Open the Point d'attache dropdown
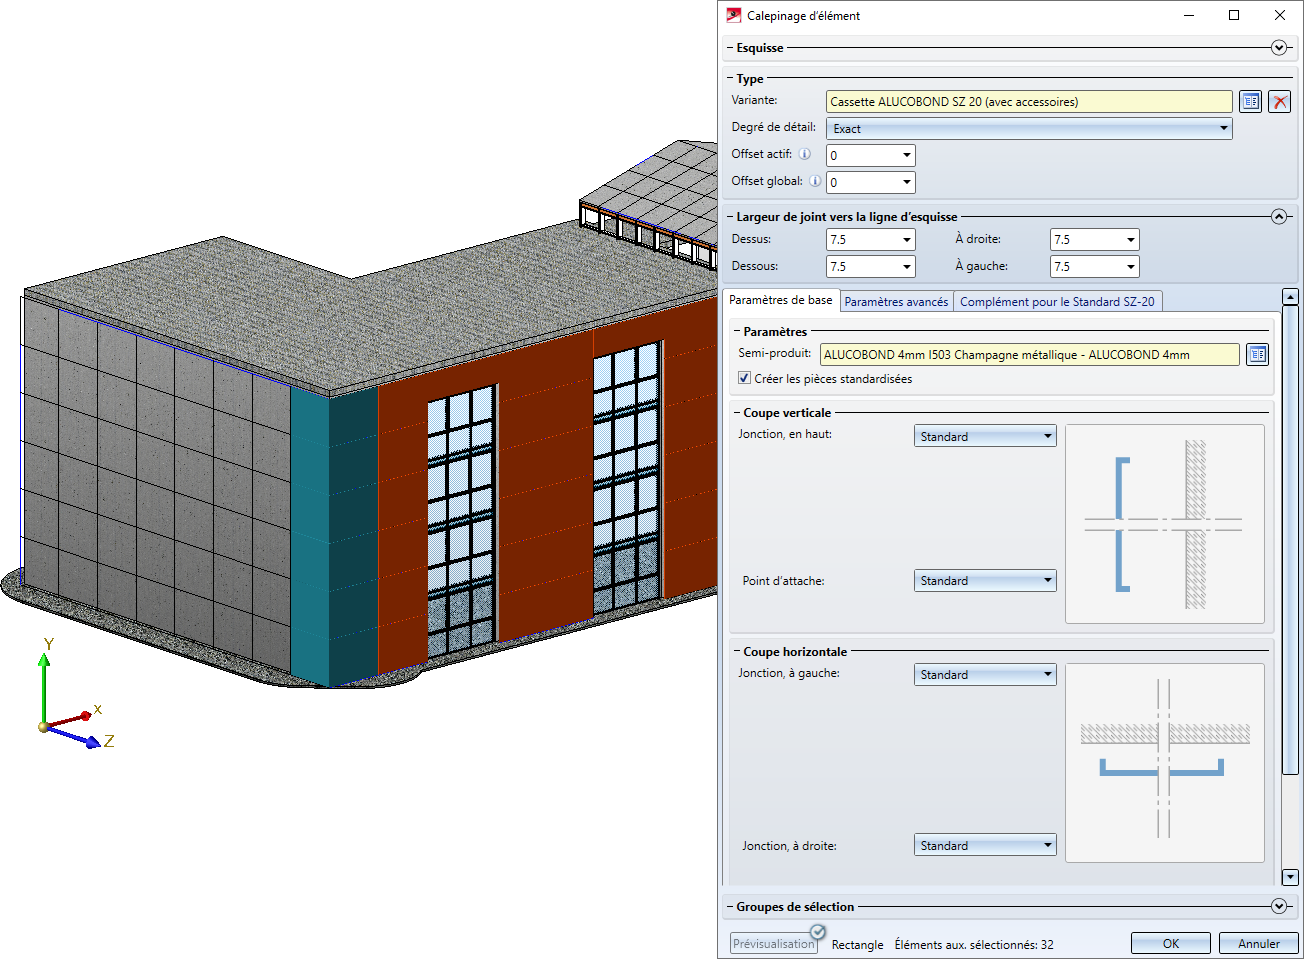This screenshot has width=1304, height=959. coord(985,581)
